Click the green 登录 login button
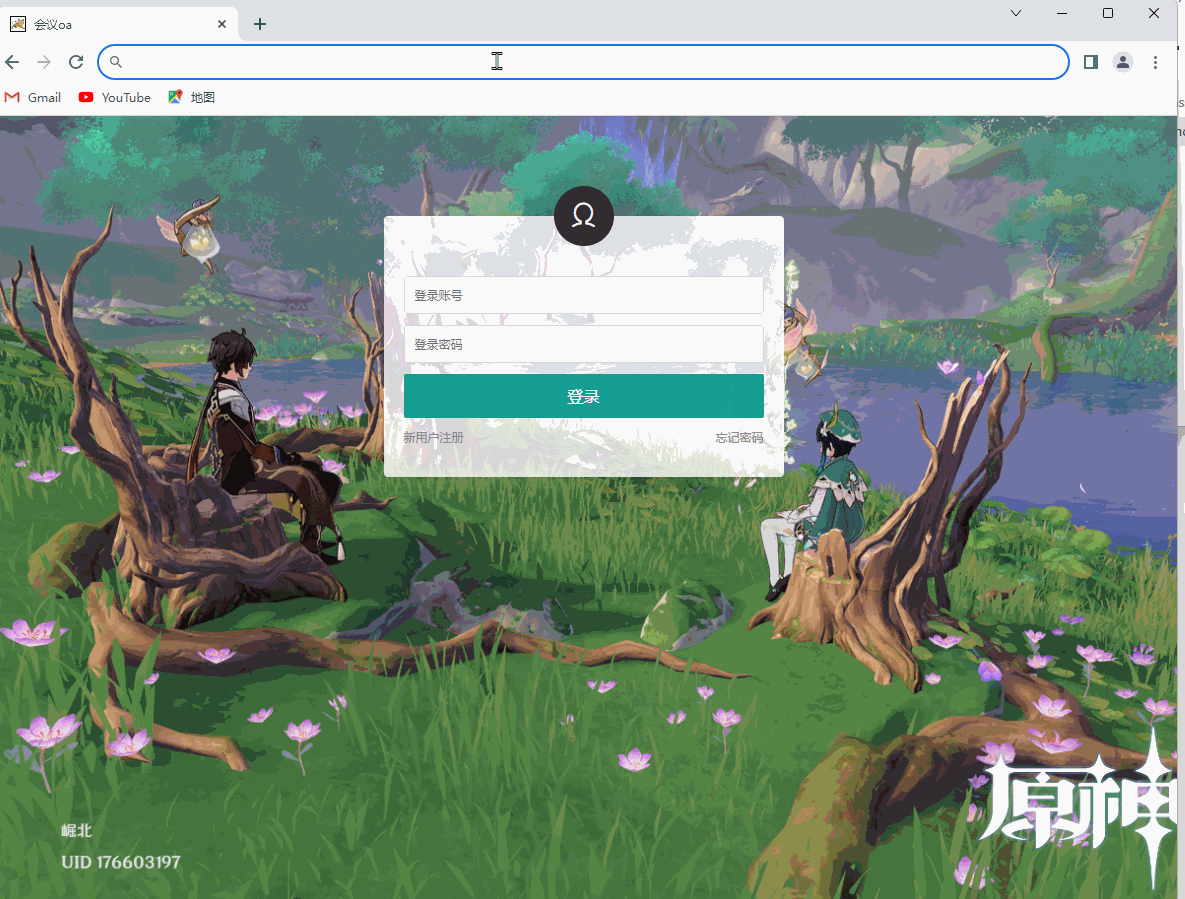 point(583,396)
